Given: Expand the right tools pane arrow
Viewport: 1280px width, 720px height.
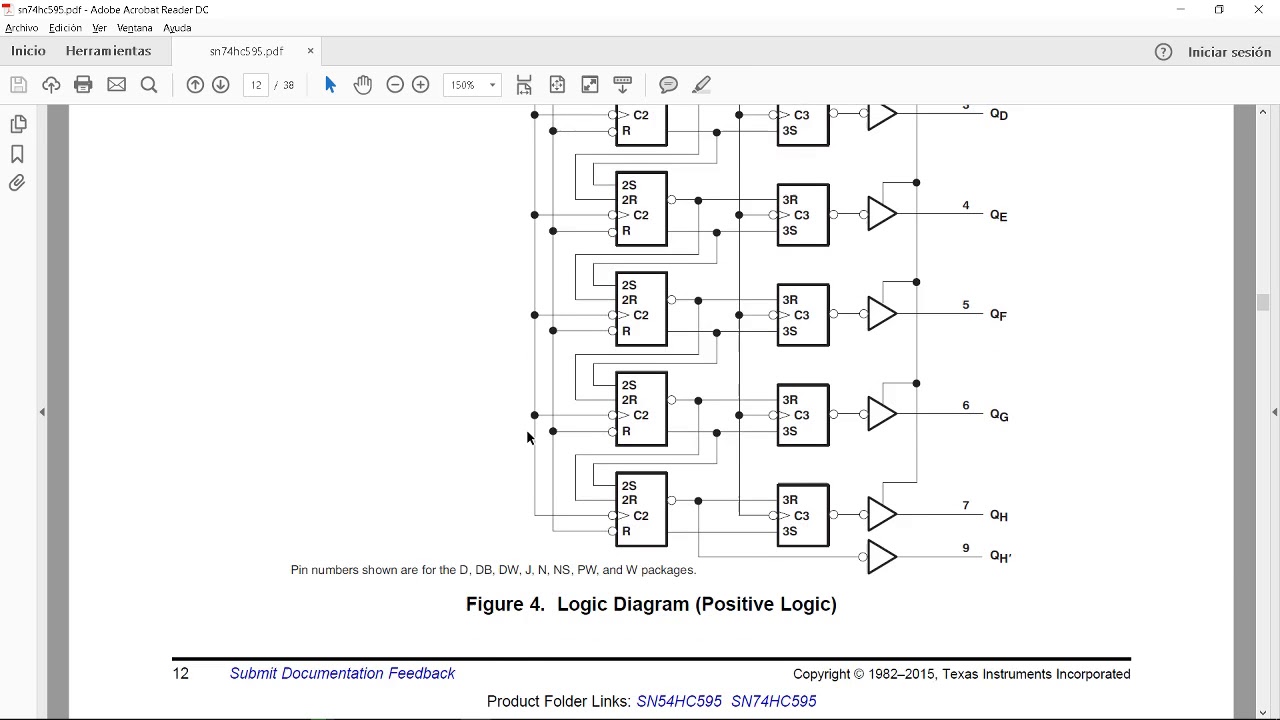Looking at the screenshot, I should (x=1274, y=412).
